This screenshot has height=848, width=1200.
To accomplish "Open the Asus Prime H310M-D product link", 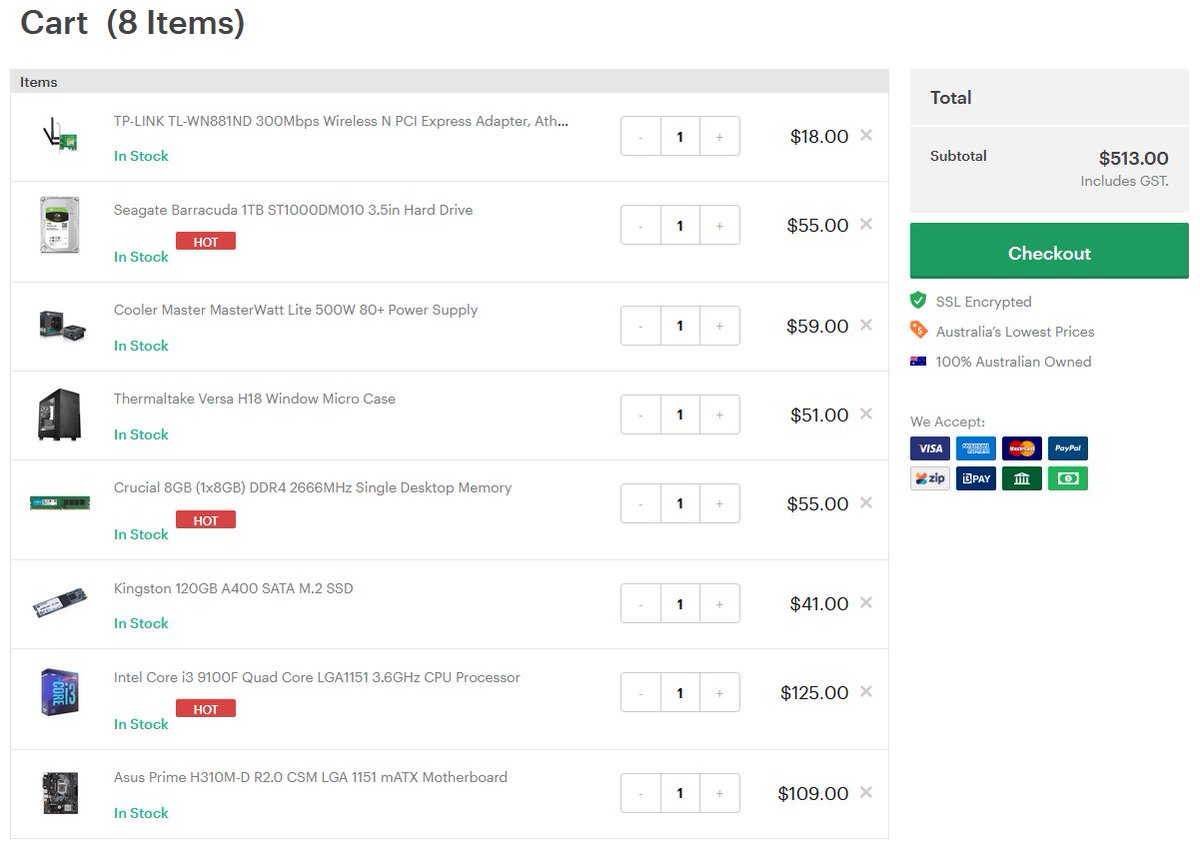I will pos(310,777).
